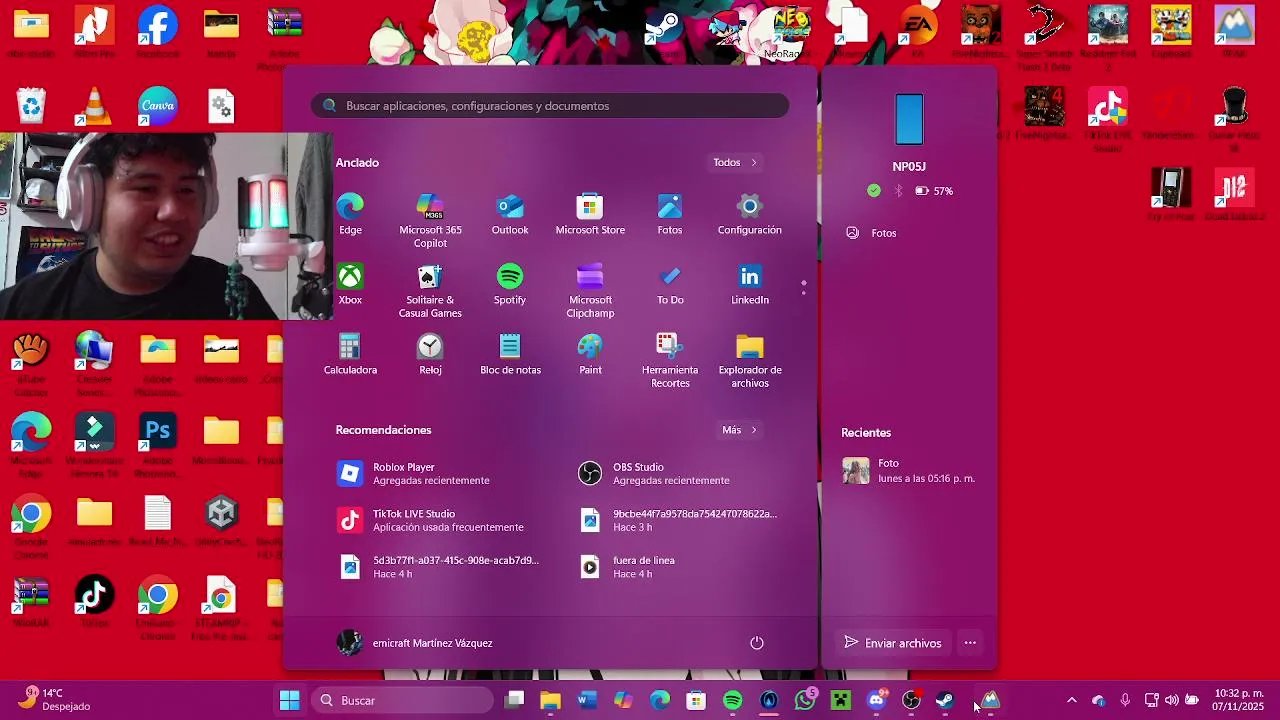Launch Spotify from pinned apps

point(510,285)
